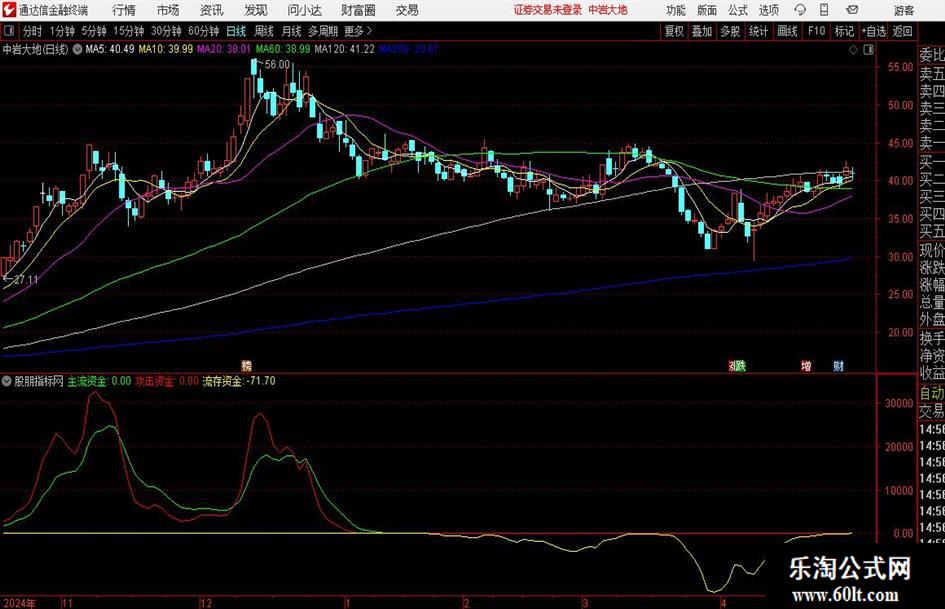
Task: Select the 周线 weekly chart tab
Action: pyautogui.click(x=264, y=31)
